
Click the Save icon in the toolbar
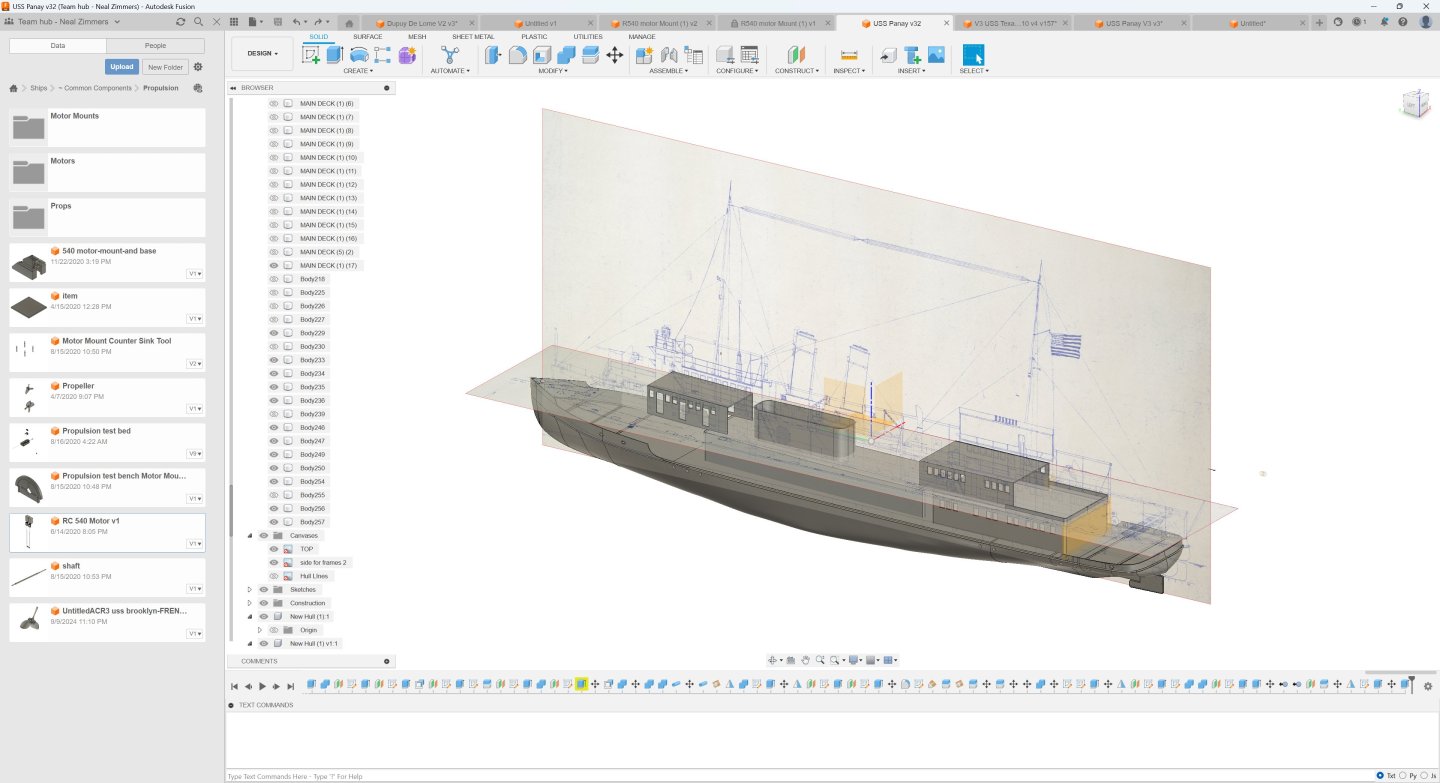(279, 21)
